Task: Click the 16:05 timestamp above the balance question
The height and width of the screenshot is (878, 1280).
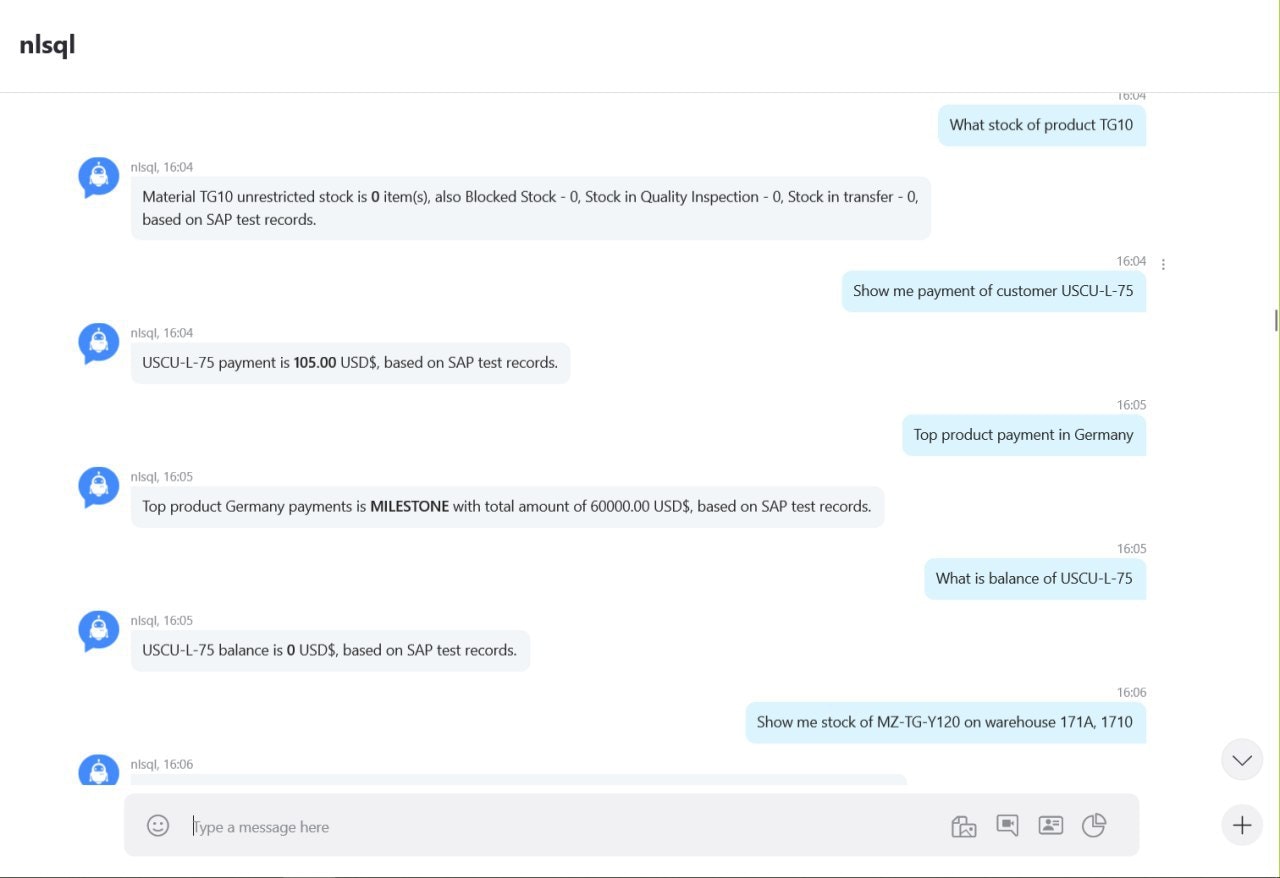Action: pyautogui.click(x=1131, y=548)
